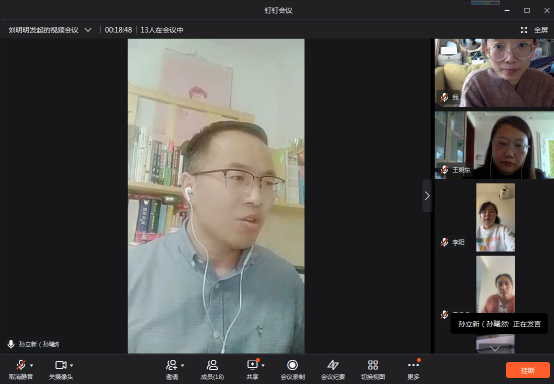Click the speaker name label 孙立新 bottom-left
Viewport: 554px width, 384px height.
(x=39, y=344)
